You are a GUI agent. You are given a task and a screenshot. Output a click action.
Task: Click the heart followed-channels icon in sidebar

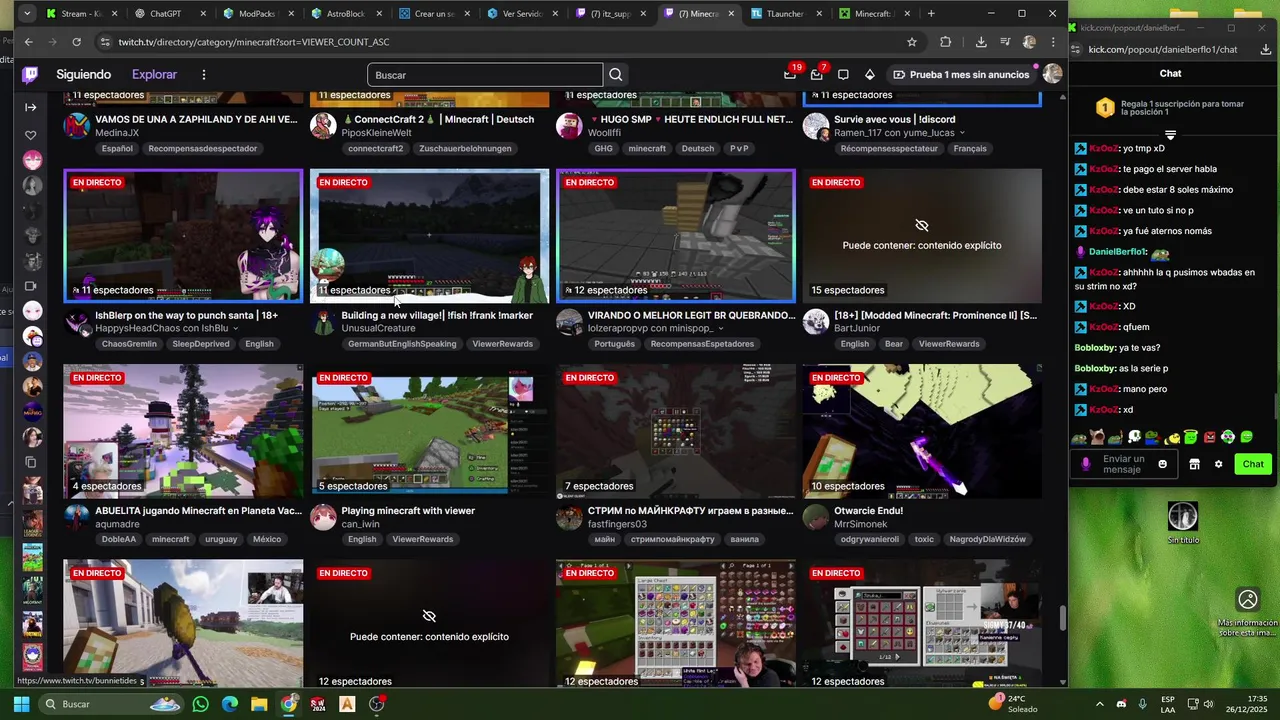point(31,135)
